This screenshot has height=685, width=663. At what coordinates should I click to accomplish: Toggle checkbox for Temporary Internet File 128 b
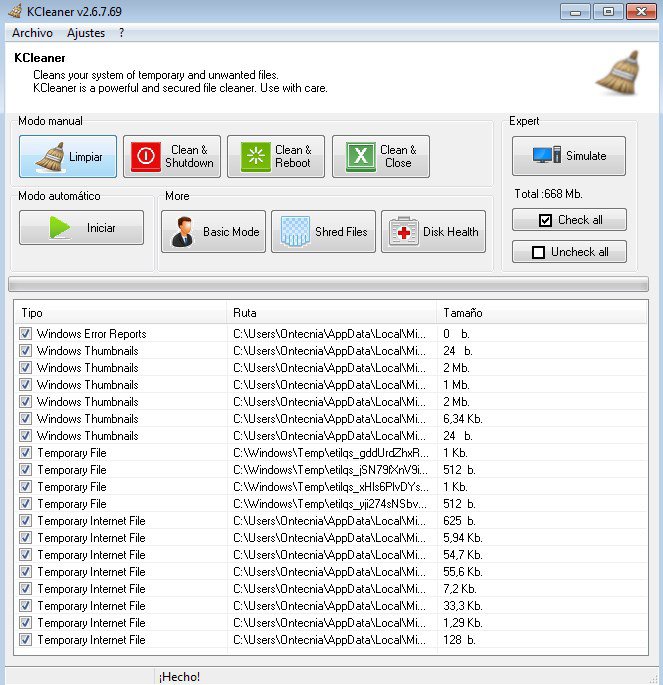pos(25,640)
